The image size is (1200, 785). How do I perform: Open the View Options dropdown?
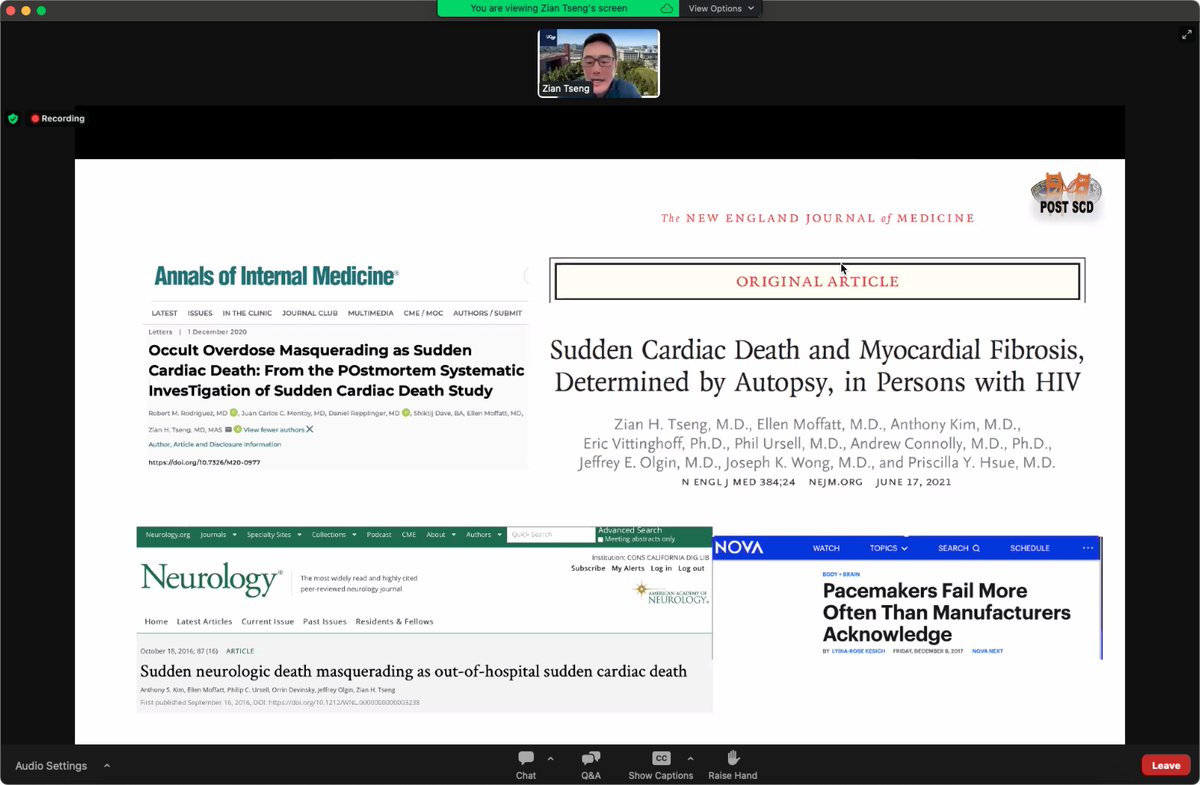[x=721, y=8]
